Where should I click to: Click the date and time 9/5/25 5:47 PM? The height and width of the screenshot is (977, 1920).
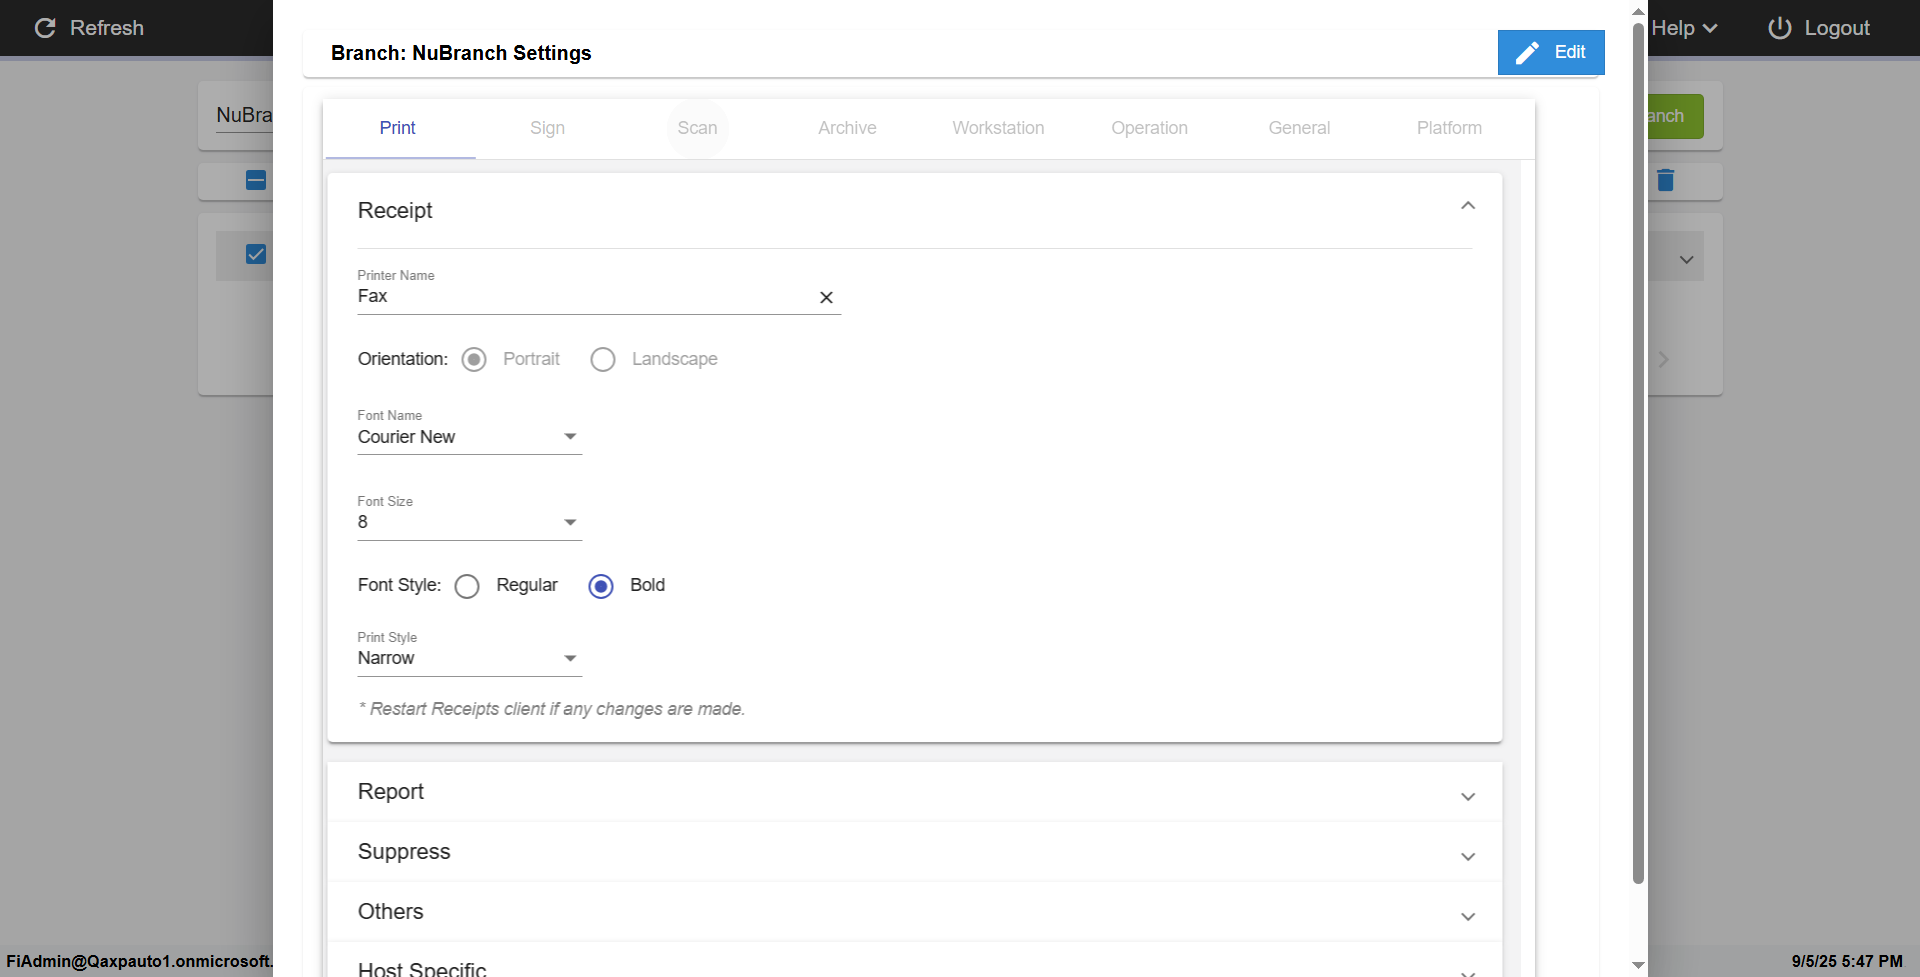(x=1847, y=961)
